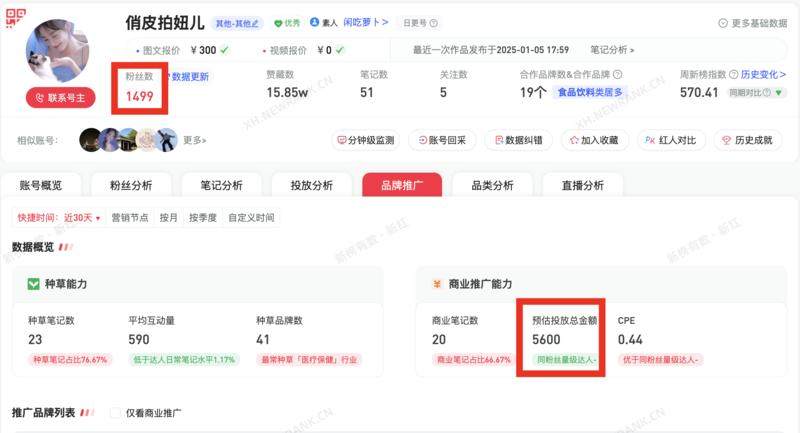
Task: Check the 仅看商业推广 checkbox
Action: point(115,413)
